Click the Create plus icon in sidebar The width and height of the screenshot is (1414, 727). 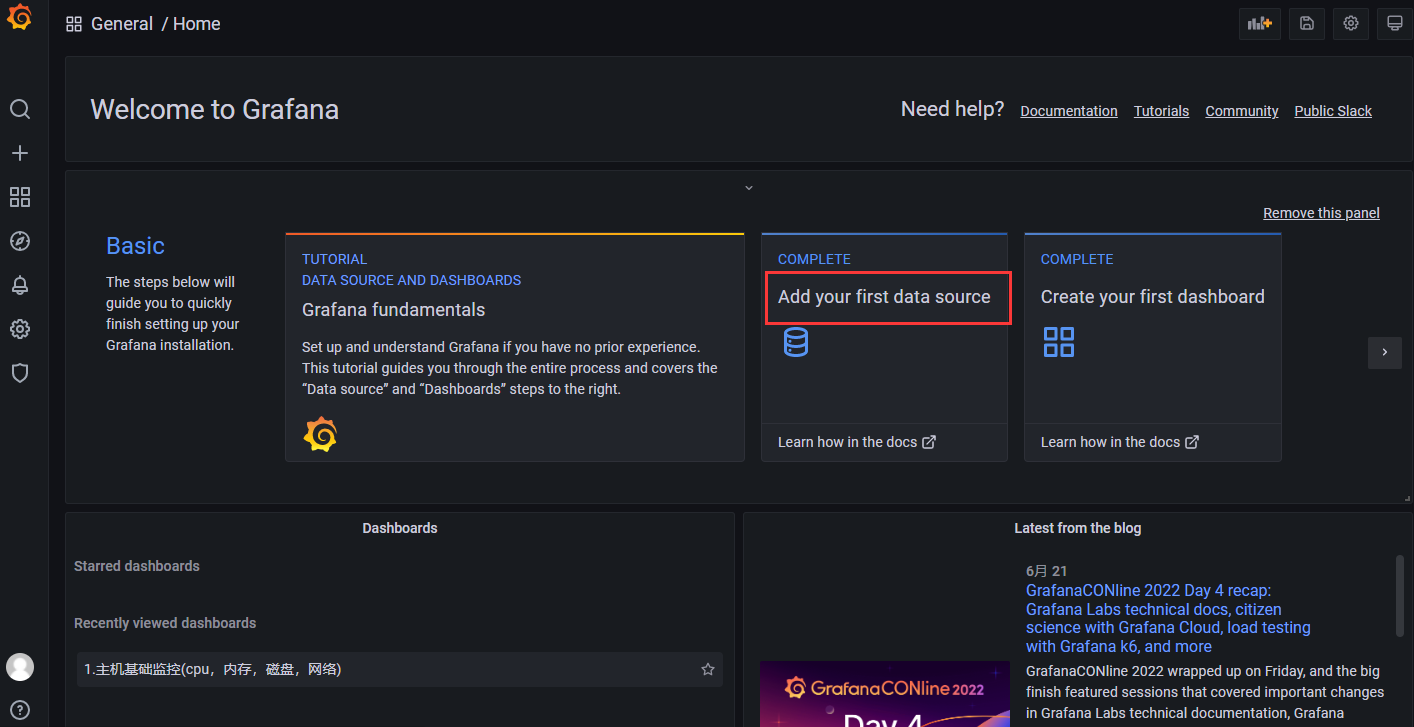point(20,153)
